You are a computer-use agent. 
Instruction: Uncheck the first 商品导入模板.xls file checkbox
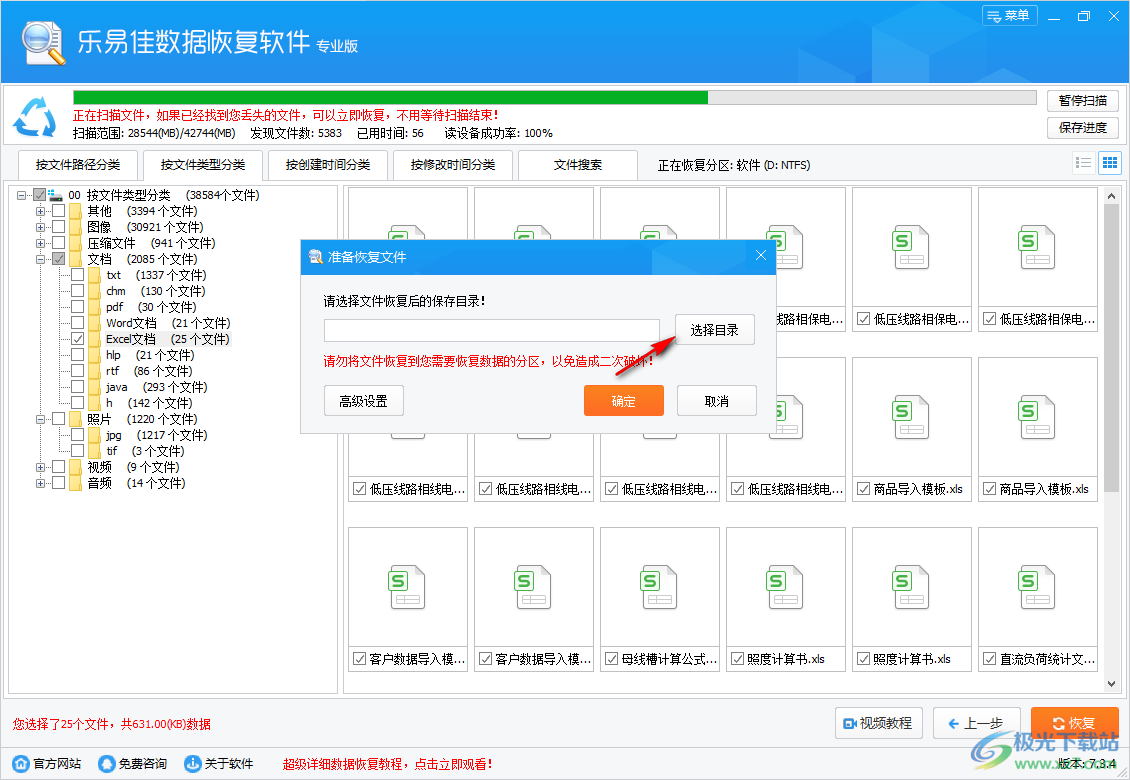click(861, 489)
